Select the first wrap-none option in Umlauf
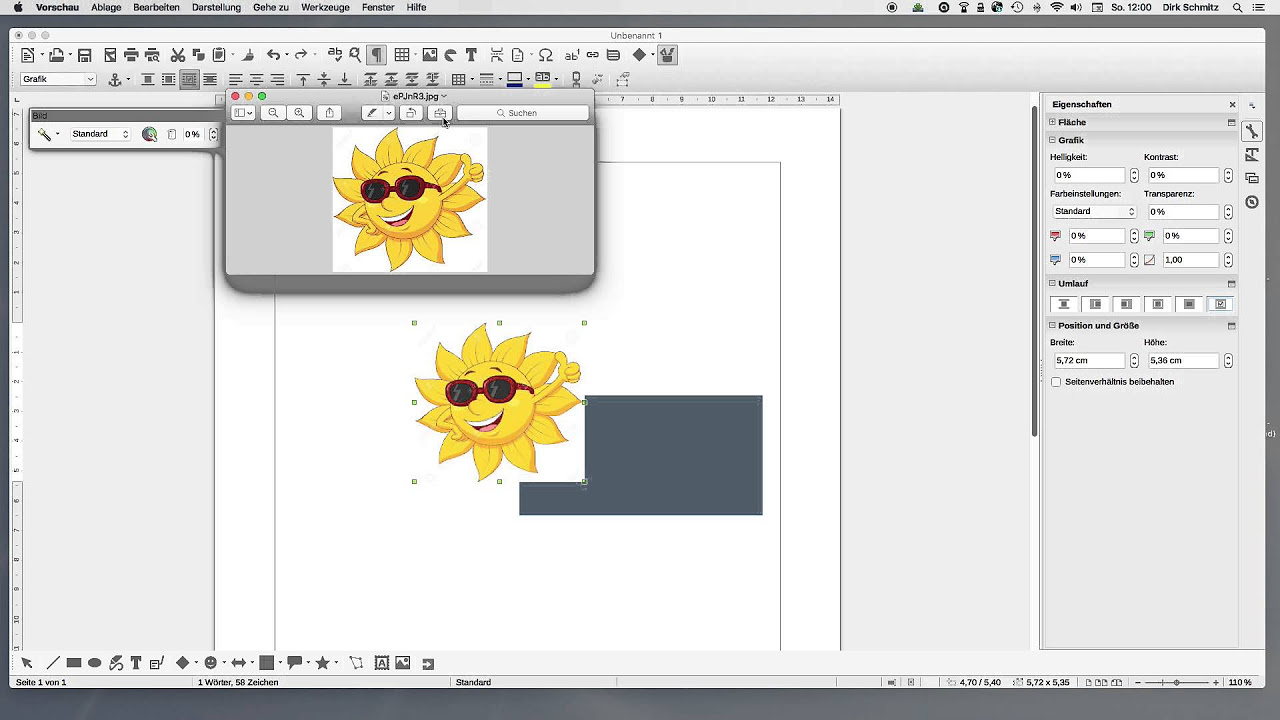The width and height of the screenshot is (1280, 720). (1064, 304)
